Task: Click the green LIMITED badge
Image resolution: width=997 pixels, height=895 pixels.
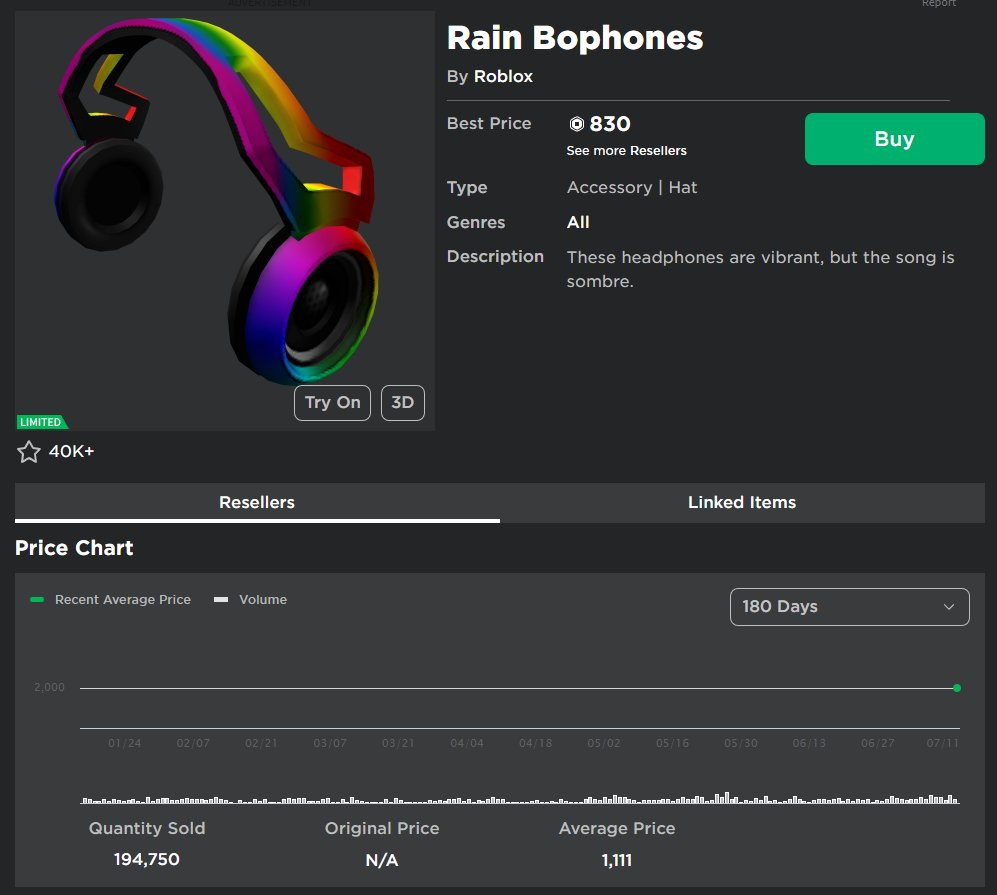Action: tap(41, 422)
